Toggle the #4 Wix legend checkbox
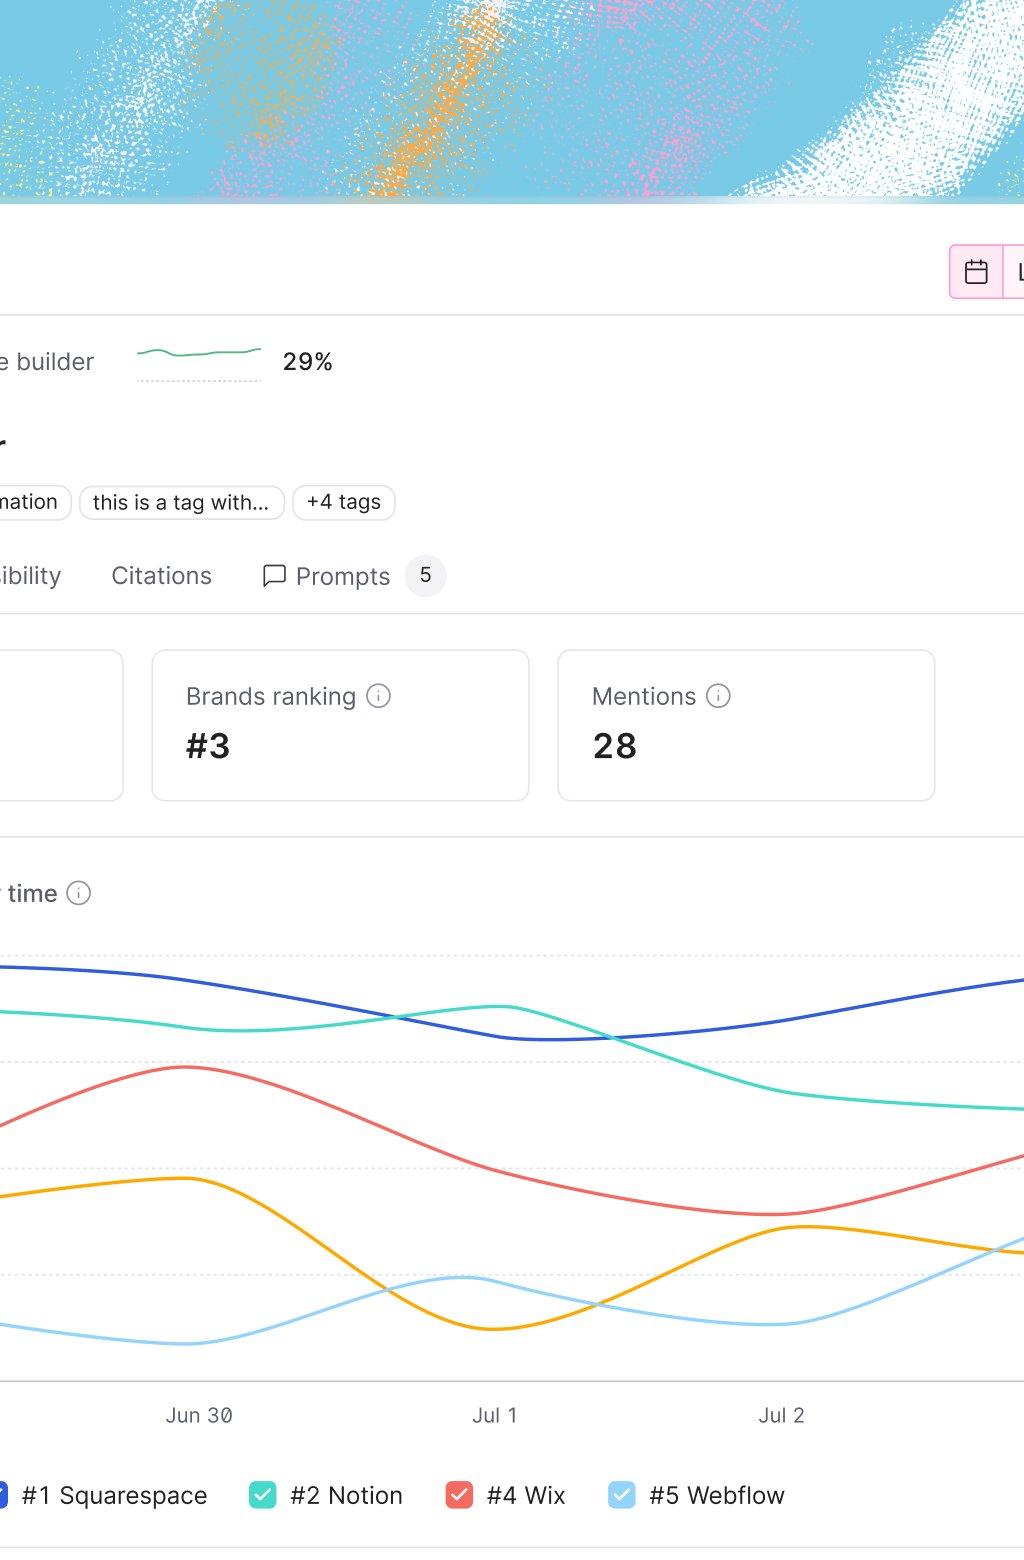 459,1495
